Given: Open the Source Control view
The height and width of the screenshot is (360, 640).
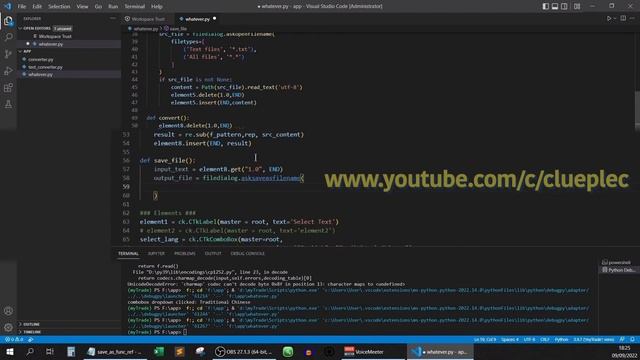Looking at the screenshot, I should coord(8,54).
